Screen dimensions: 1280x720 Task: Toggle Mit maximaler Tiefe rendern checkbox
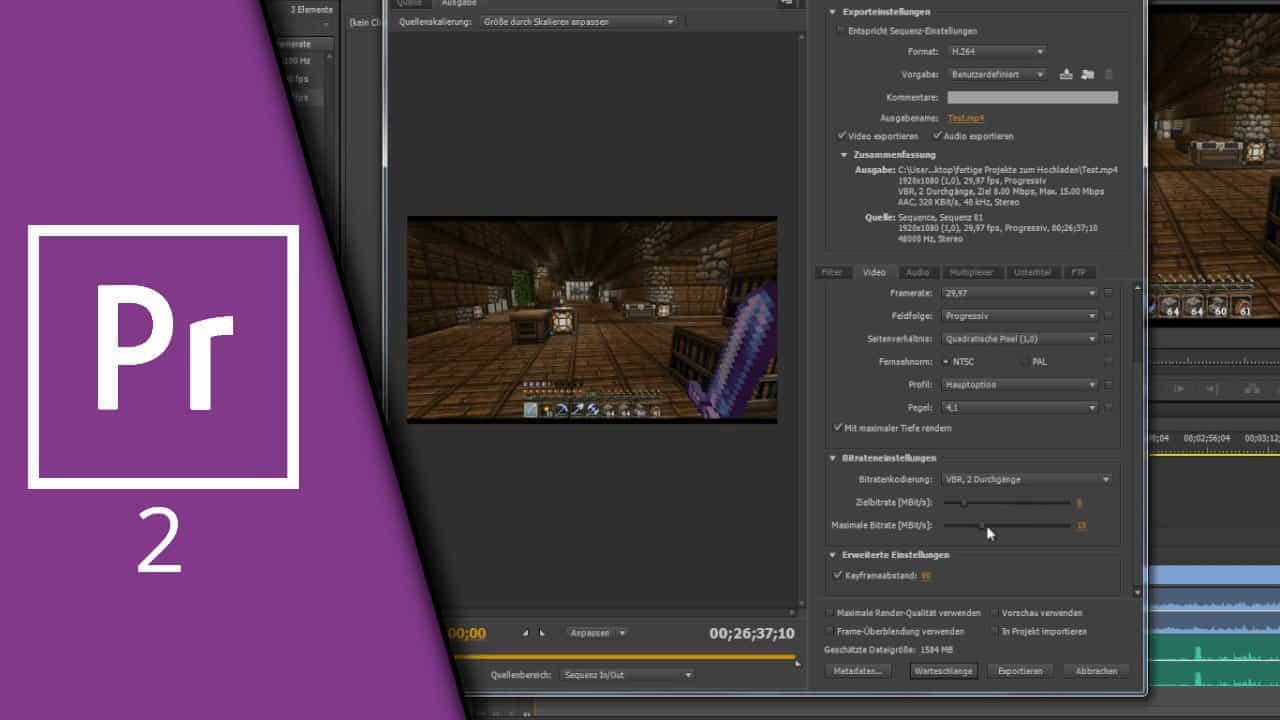pos(838,428)
